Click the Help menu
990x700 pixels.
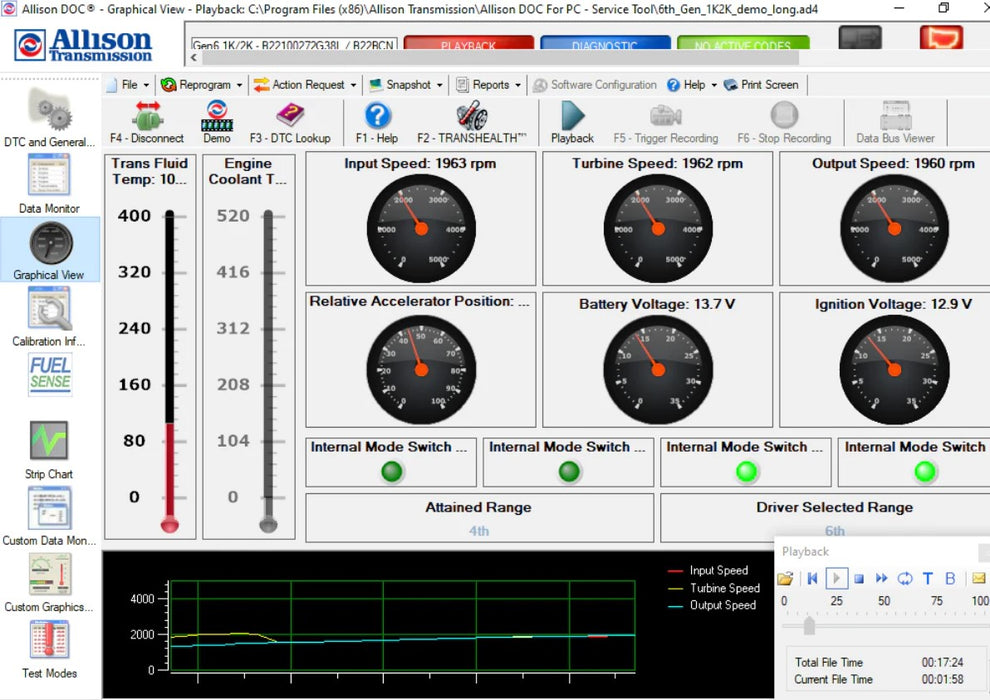tap(689, 84)
